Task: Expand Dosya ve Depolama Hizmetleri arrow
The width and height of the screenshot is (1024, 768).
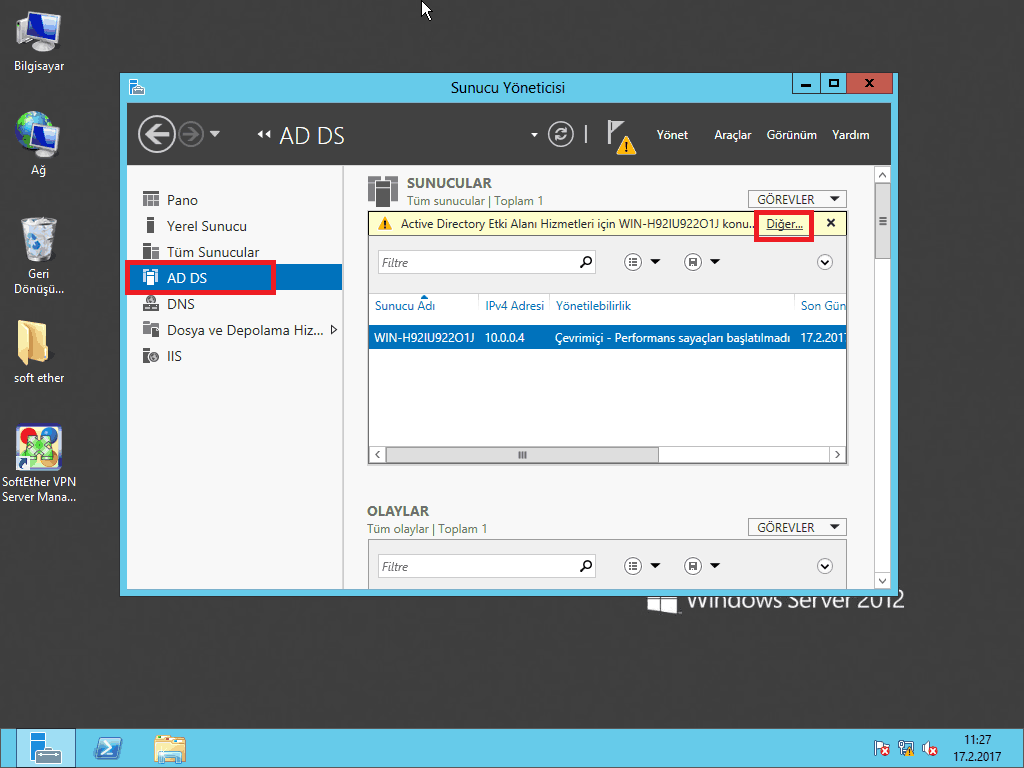Action: click(333, 330)
